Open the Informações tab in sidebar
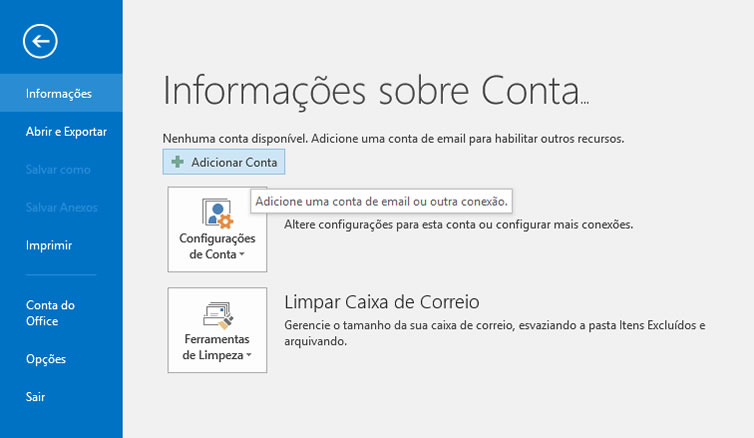754x438 pixels. tap(61, 93)
